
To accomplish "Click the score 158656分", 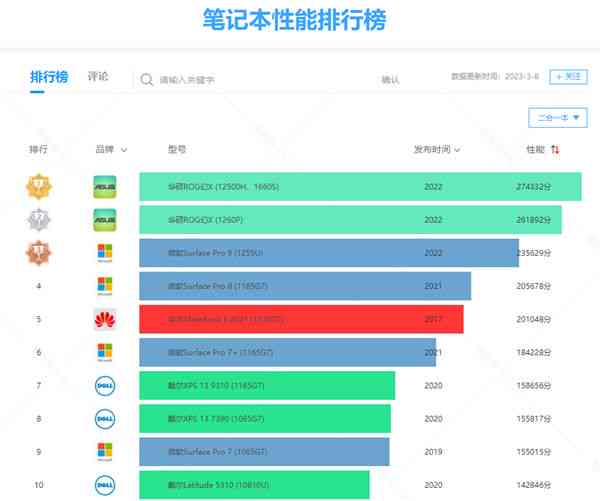I will (533, 385).
